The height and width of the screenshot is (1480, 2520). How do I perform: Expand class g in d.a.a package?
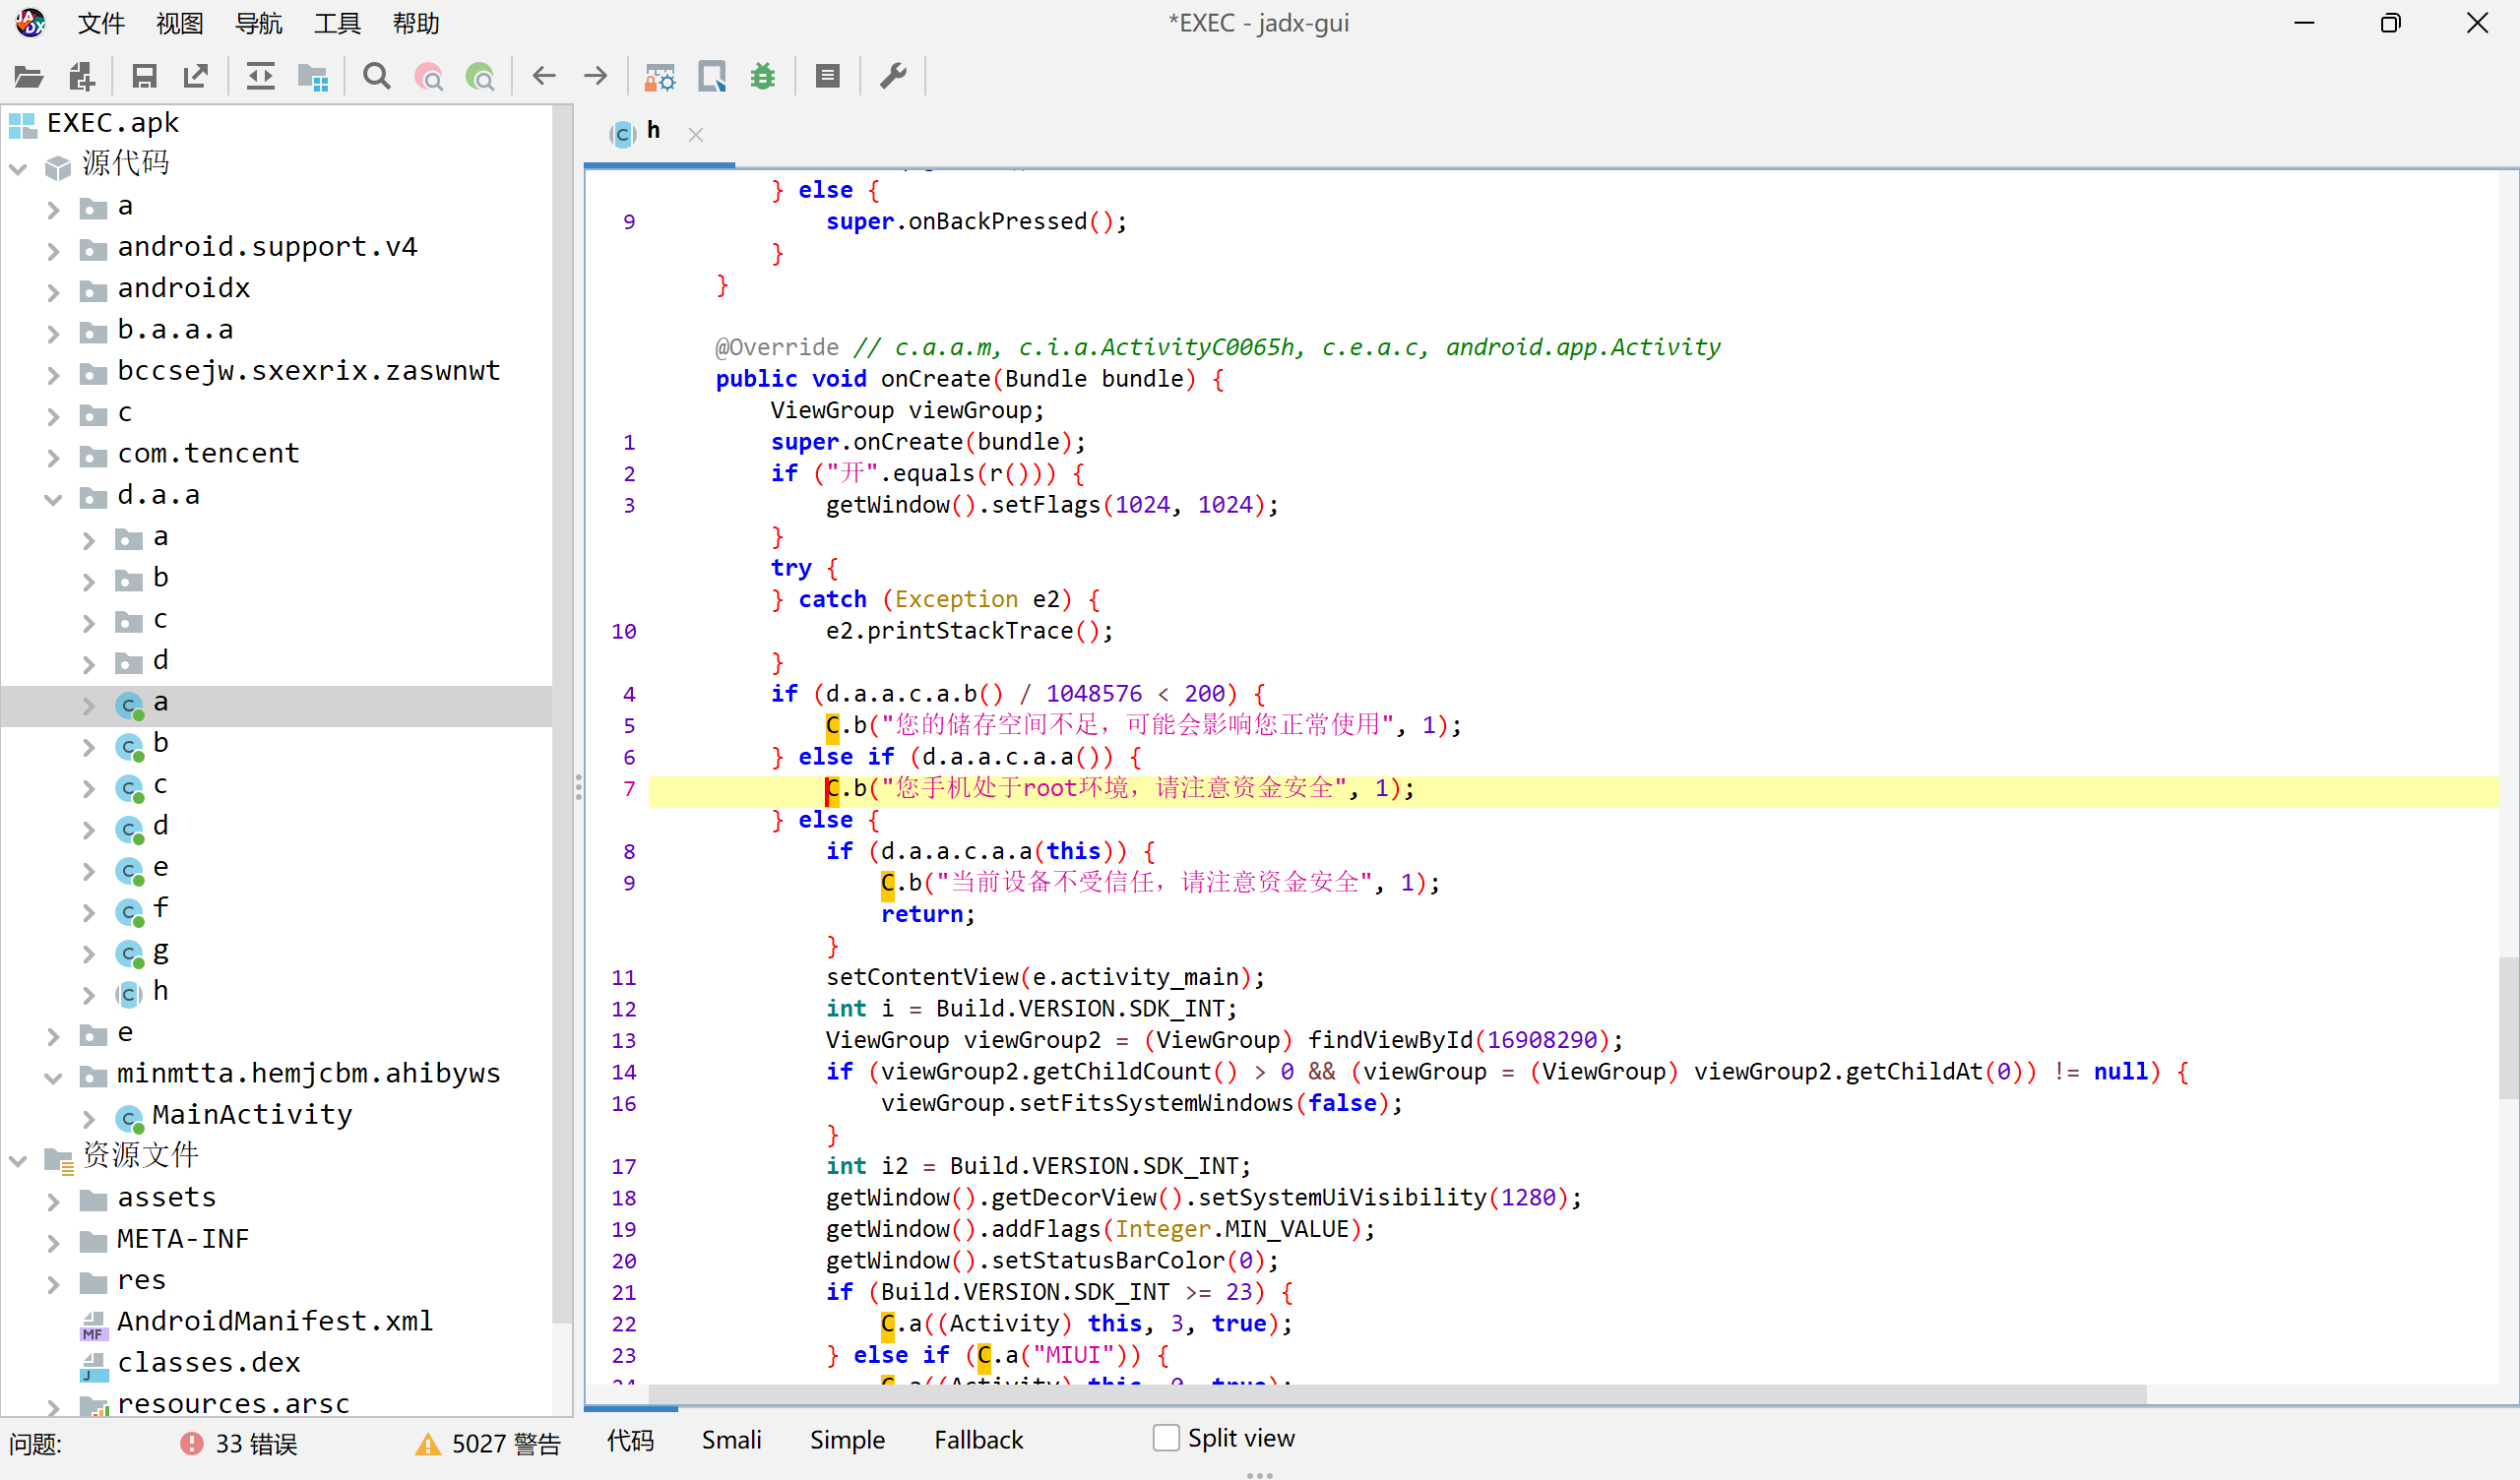(89, 954)
